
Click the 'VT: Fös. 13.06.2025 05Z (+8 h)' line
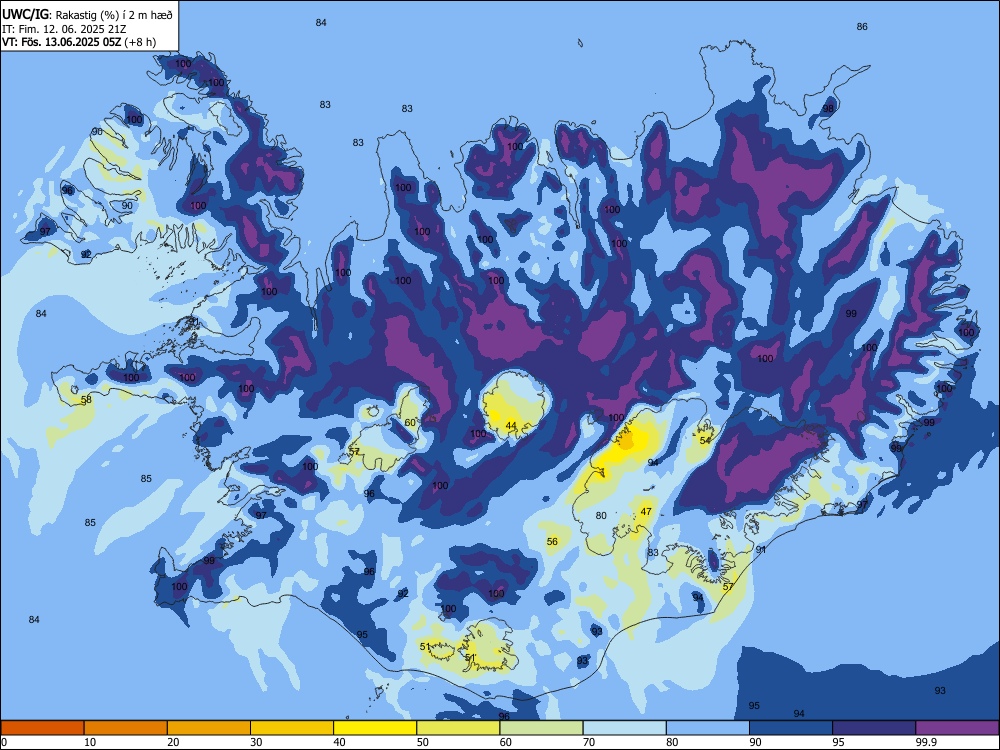pos(78,42)
